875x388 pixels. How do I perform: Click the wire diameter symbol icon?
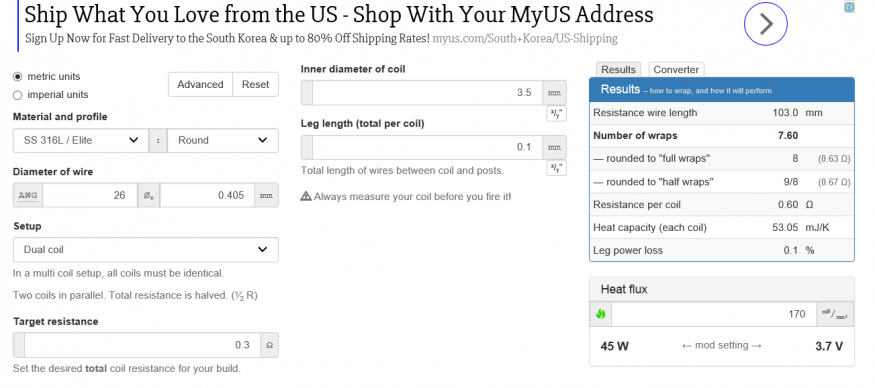tap(148, 195)
